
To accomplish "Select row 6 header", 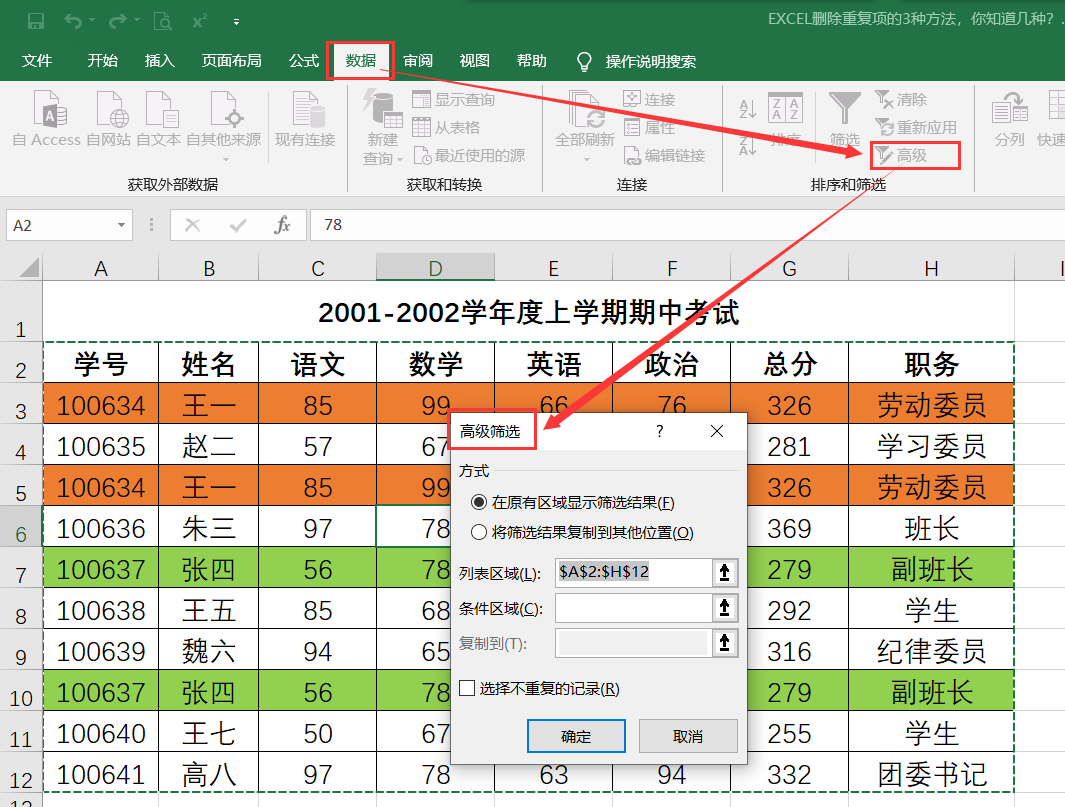I will pos(21,526).
